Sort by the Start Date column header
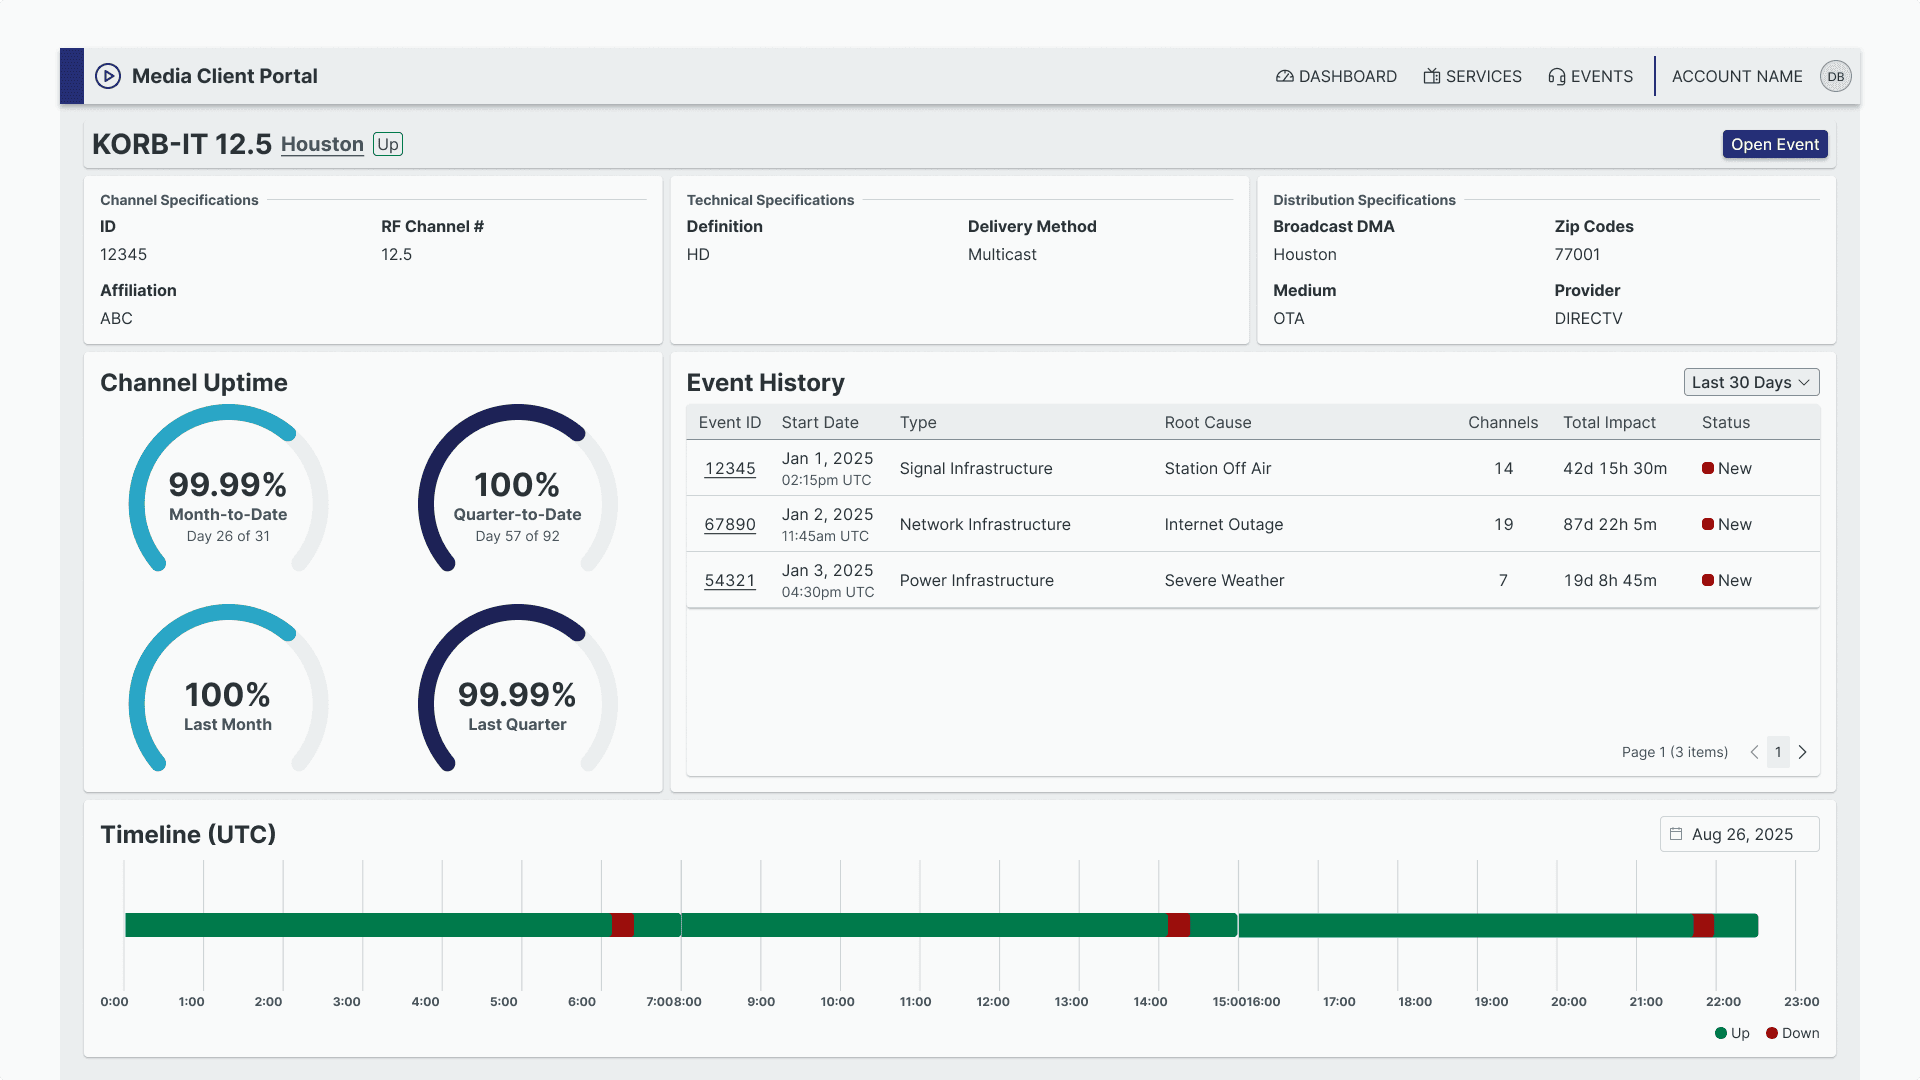Screen dimensions: 1920x1080 (820, 422)
